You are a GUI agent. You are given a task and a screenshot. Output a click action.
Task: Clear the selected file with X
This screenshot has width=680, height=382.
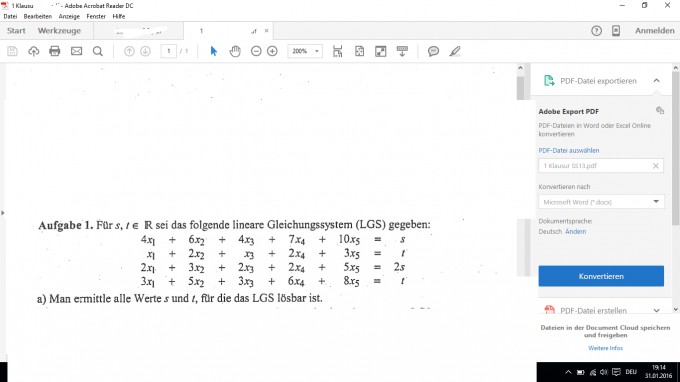tap(656, 166)
